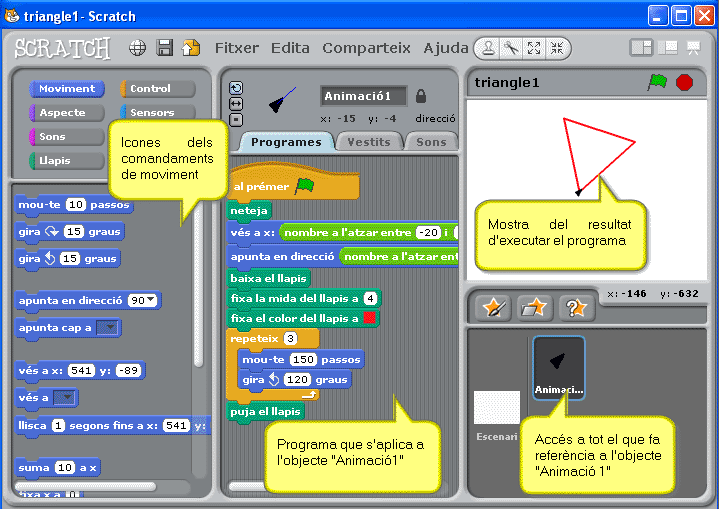Open the Ajuda menu
The height and width of the screenshot is (509, 719).
446,48
